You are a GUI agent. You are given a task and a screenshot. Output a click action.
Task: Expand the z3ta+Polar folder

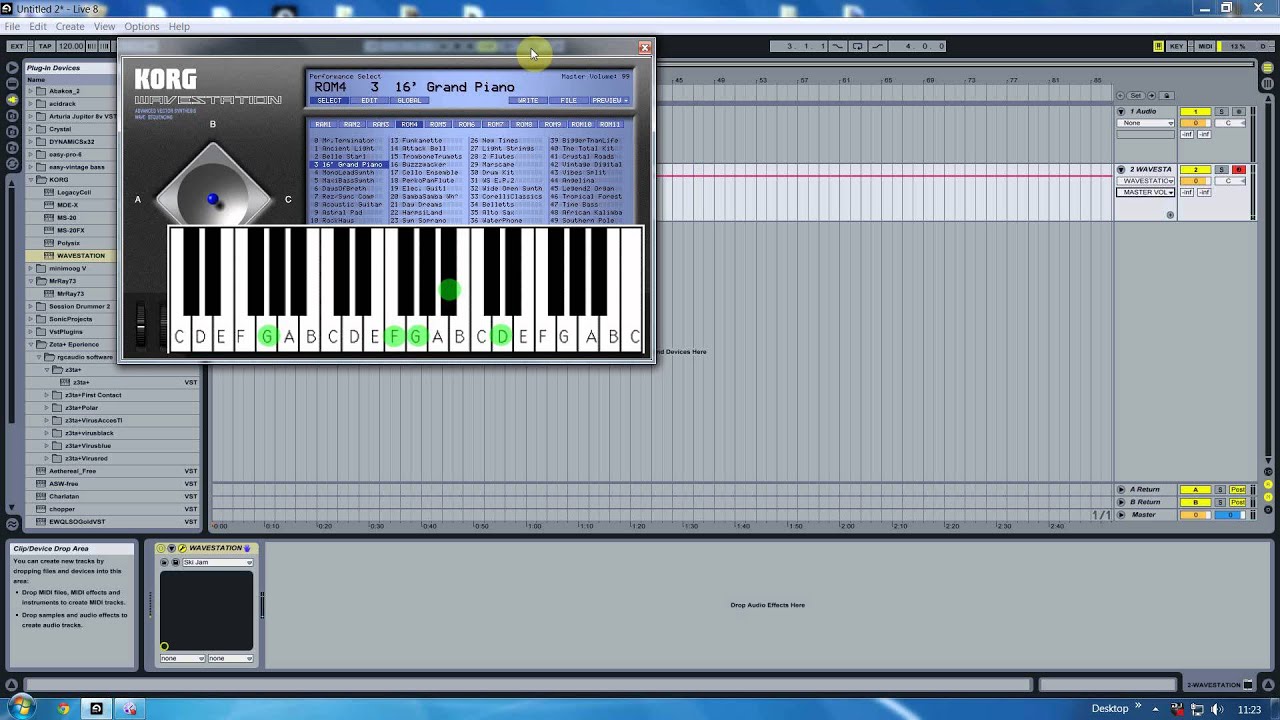coord(46,408)
